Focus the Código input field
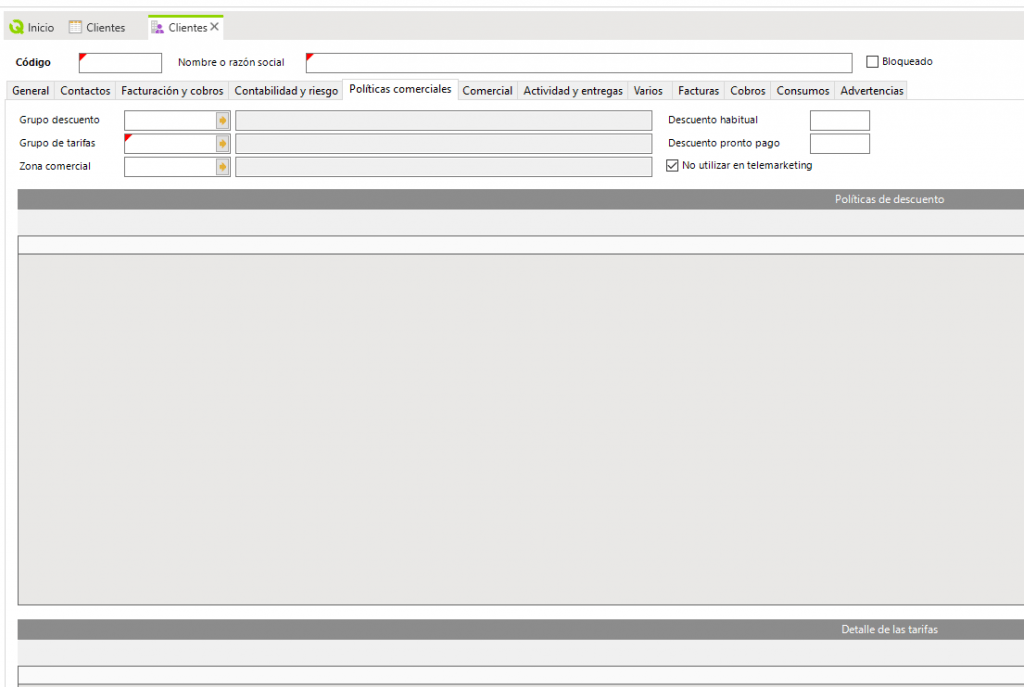This screenshot has width=1024, height=687. tap(120, 63)
